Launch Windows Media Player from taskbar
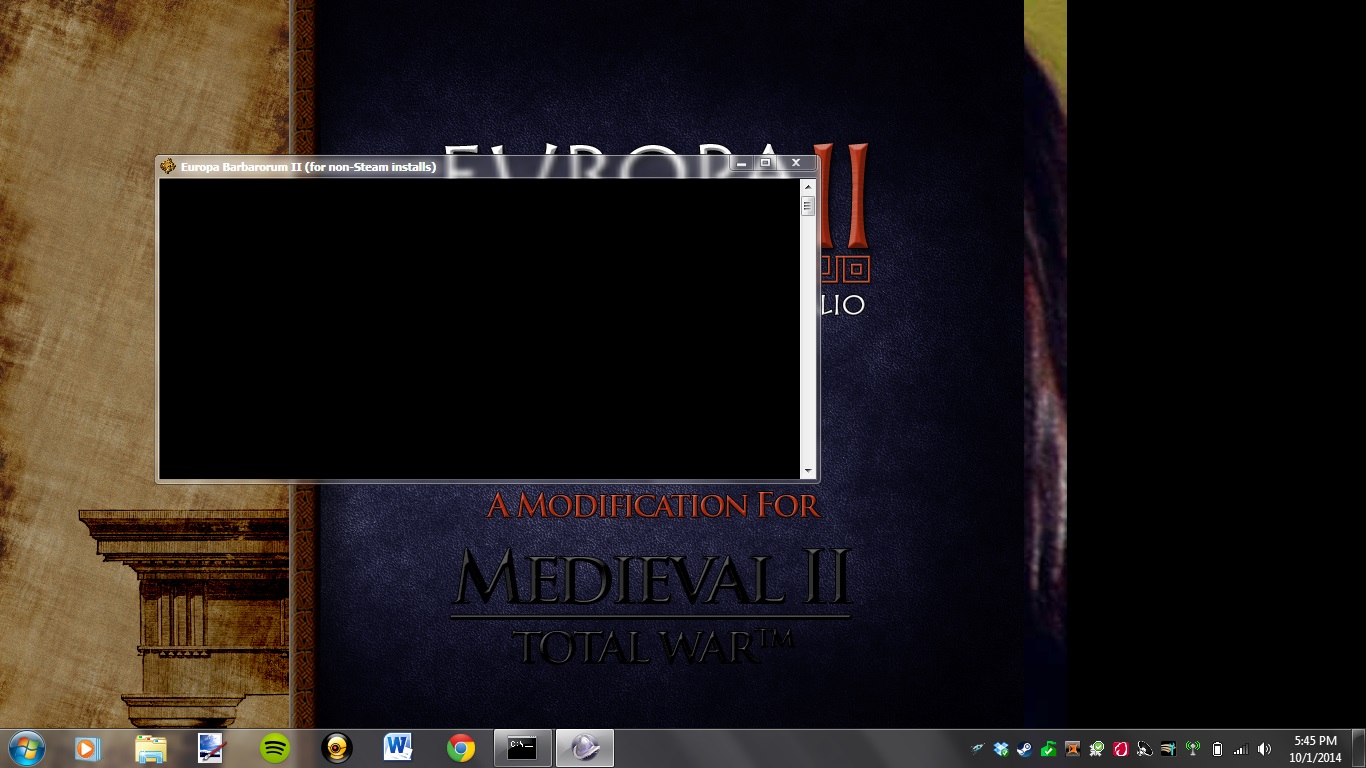The width and height of the screenshot is (1366, 768). [x=87, y=748]
